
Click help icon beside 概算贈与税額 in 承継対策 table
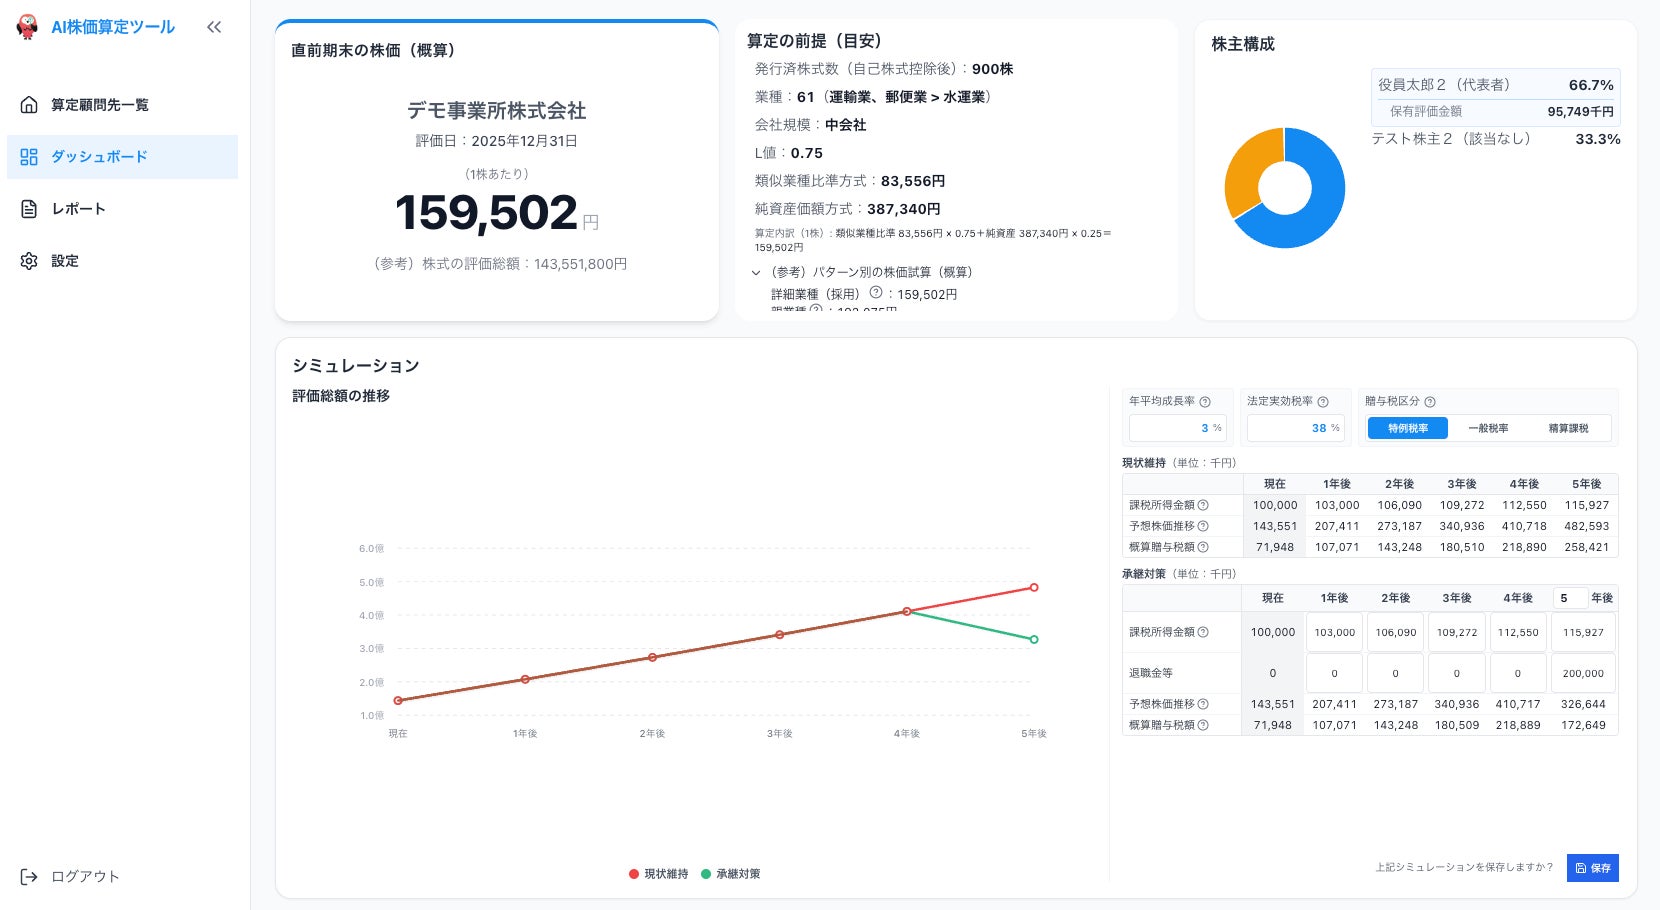click(1203, 725)
